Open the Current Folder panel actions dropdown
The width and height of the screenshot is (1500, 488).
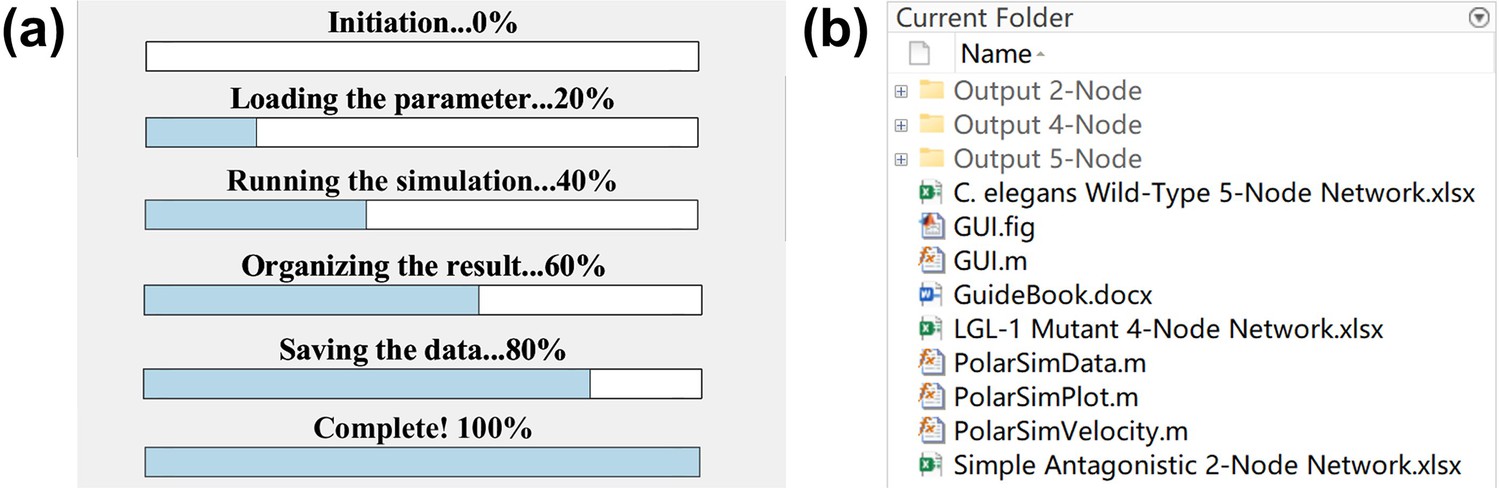1479,18
